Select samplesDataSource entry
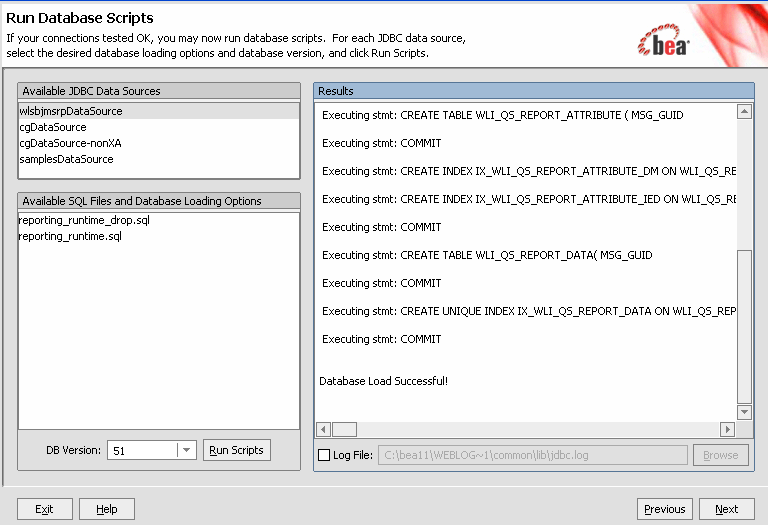The width and height of the screenshot is (768, 525). (159, 159)
